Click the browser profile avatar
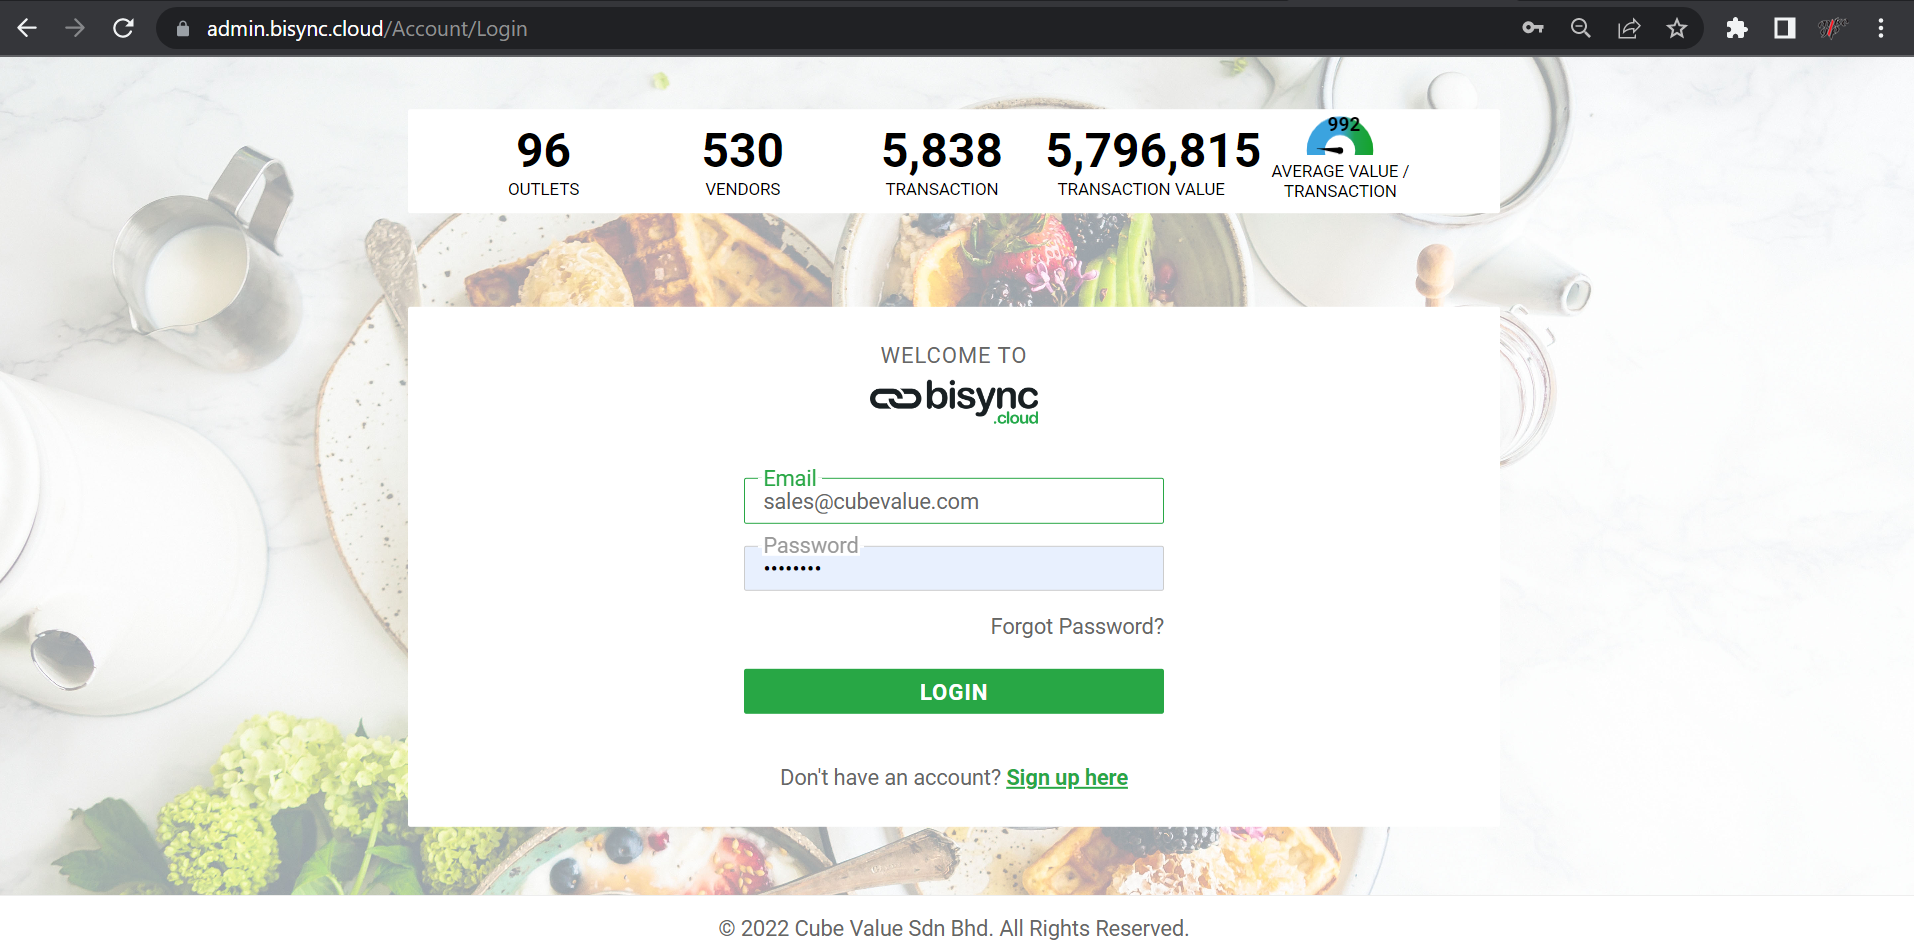Image resolution: width=1914 pixels, height=946 pixels. (1832, 28)
